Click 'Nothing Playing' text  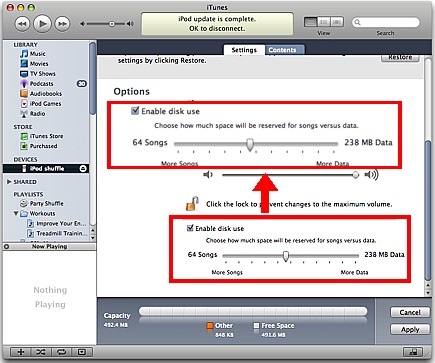point(50,297)
